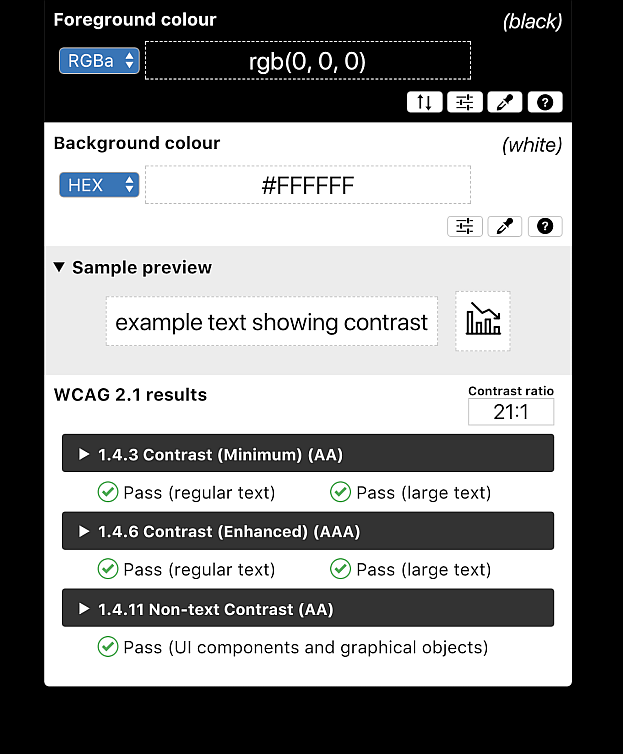Open background colour help icon

click(x=545, y=226)
